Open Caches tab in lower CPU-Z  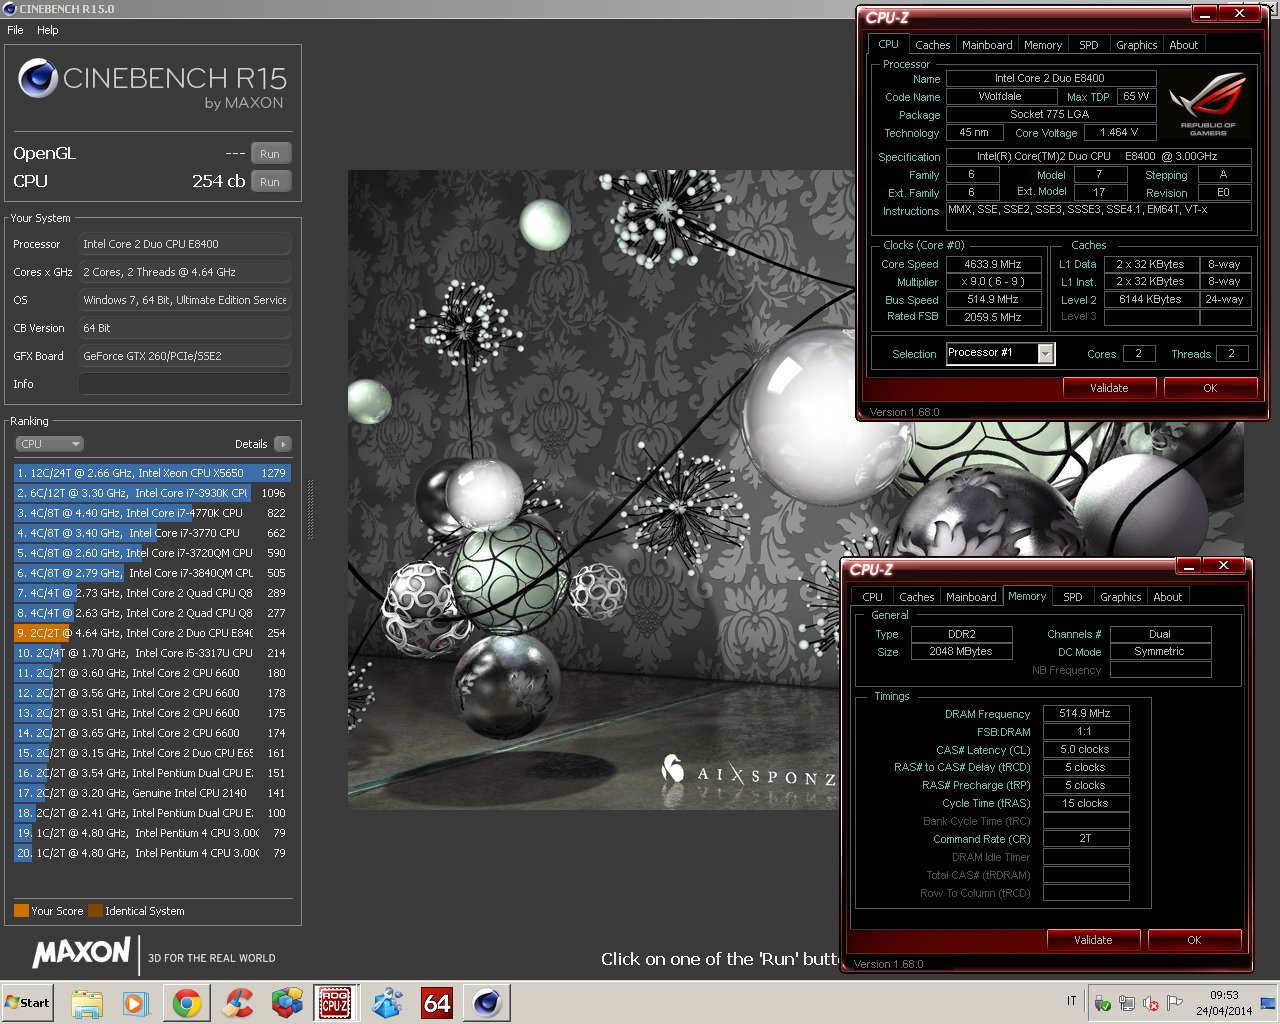[x=917, y=597]
